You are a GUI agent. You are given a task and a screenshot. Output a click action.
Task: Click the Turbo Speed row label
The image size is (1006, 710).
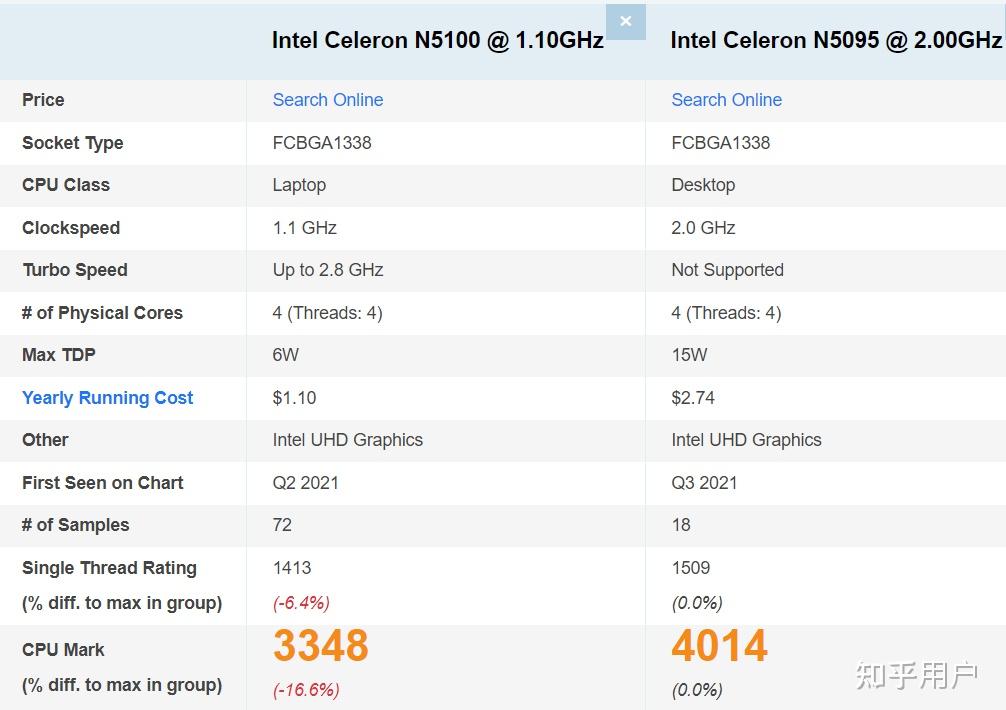[74, 270]
